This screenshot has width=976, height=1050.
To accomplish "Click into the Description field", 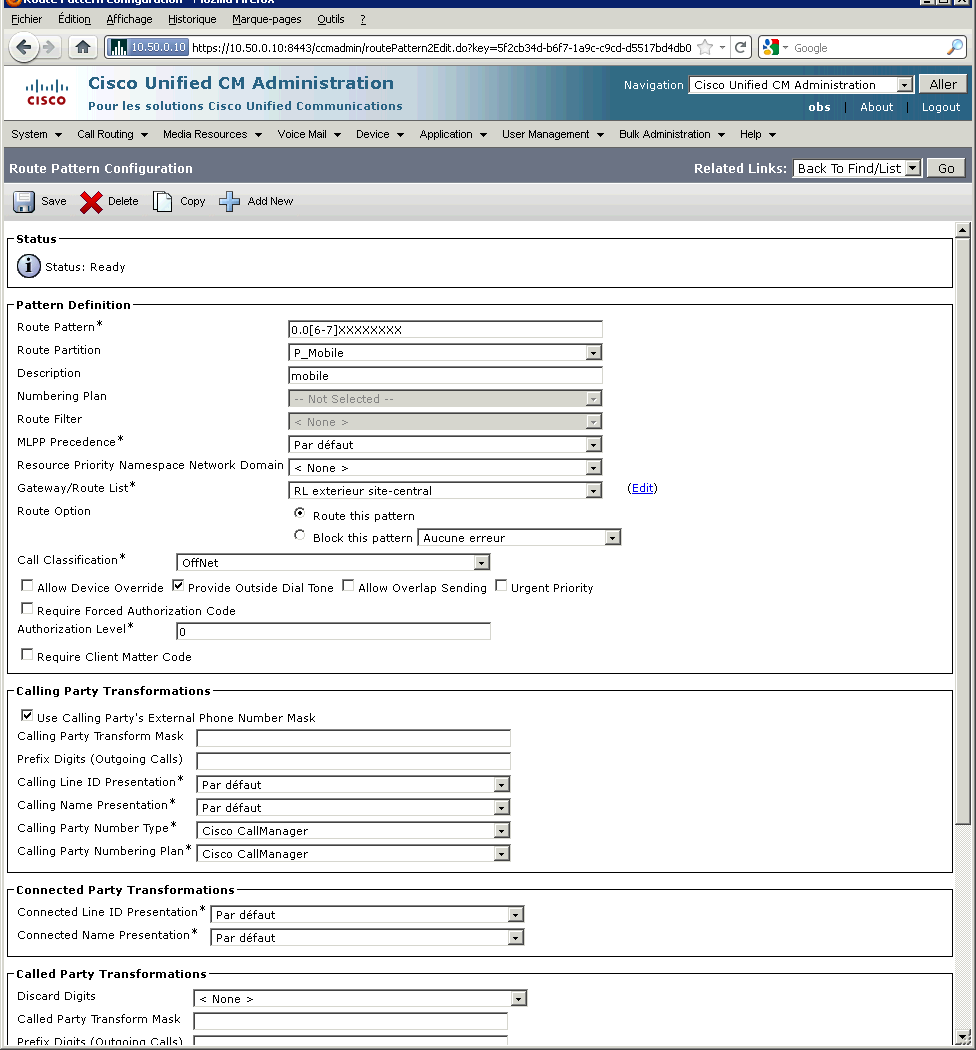I will (445, 376).
